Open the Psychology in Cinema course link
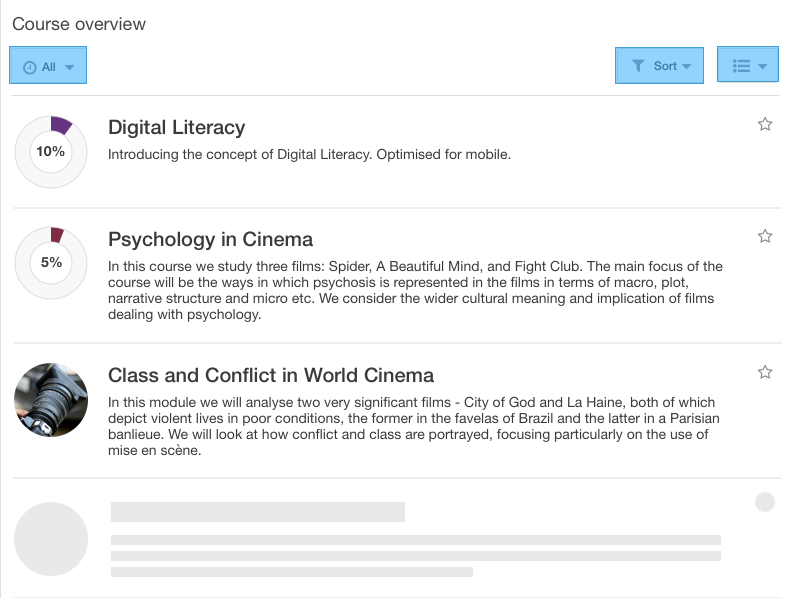Viewport: 793px width, 598px height. 210,239
